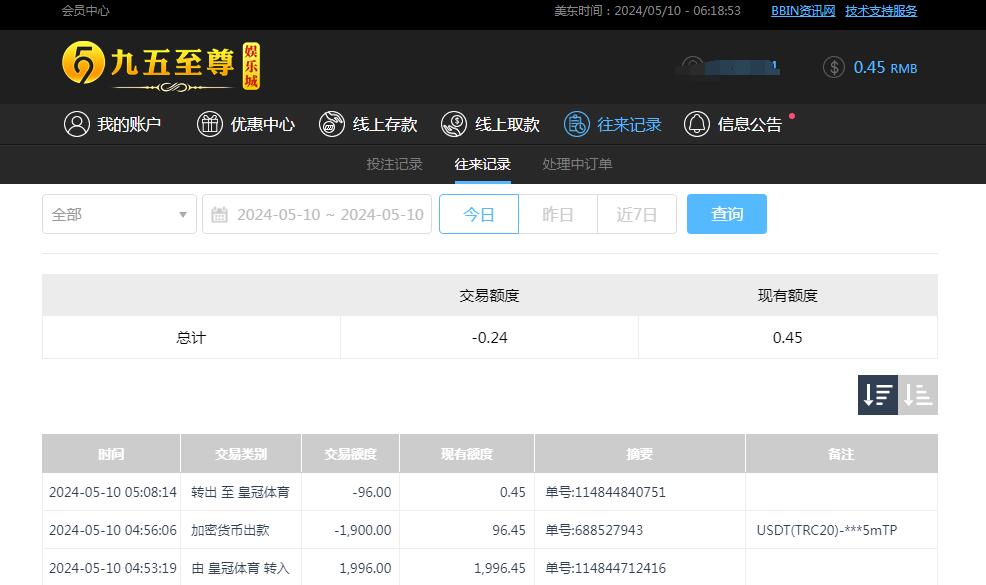Click the 线上存款 deposit coin icon
Image resolution: width=986 pixels, height=585 pixels.
tap(332, 124)
